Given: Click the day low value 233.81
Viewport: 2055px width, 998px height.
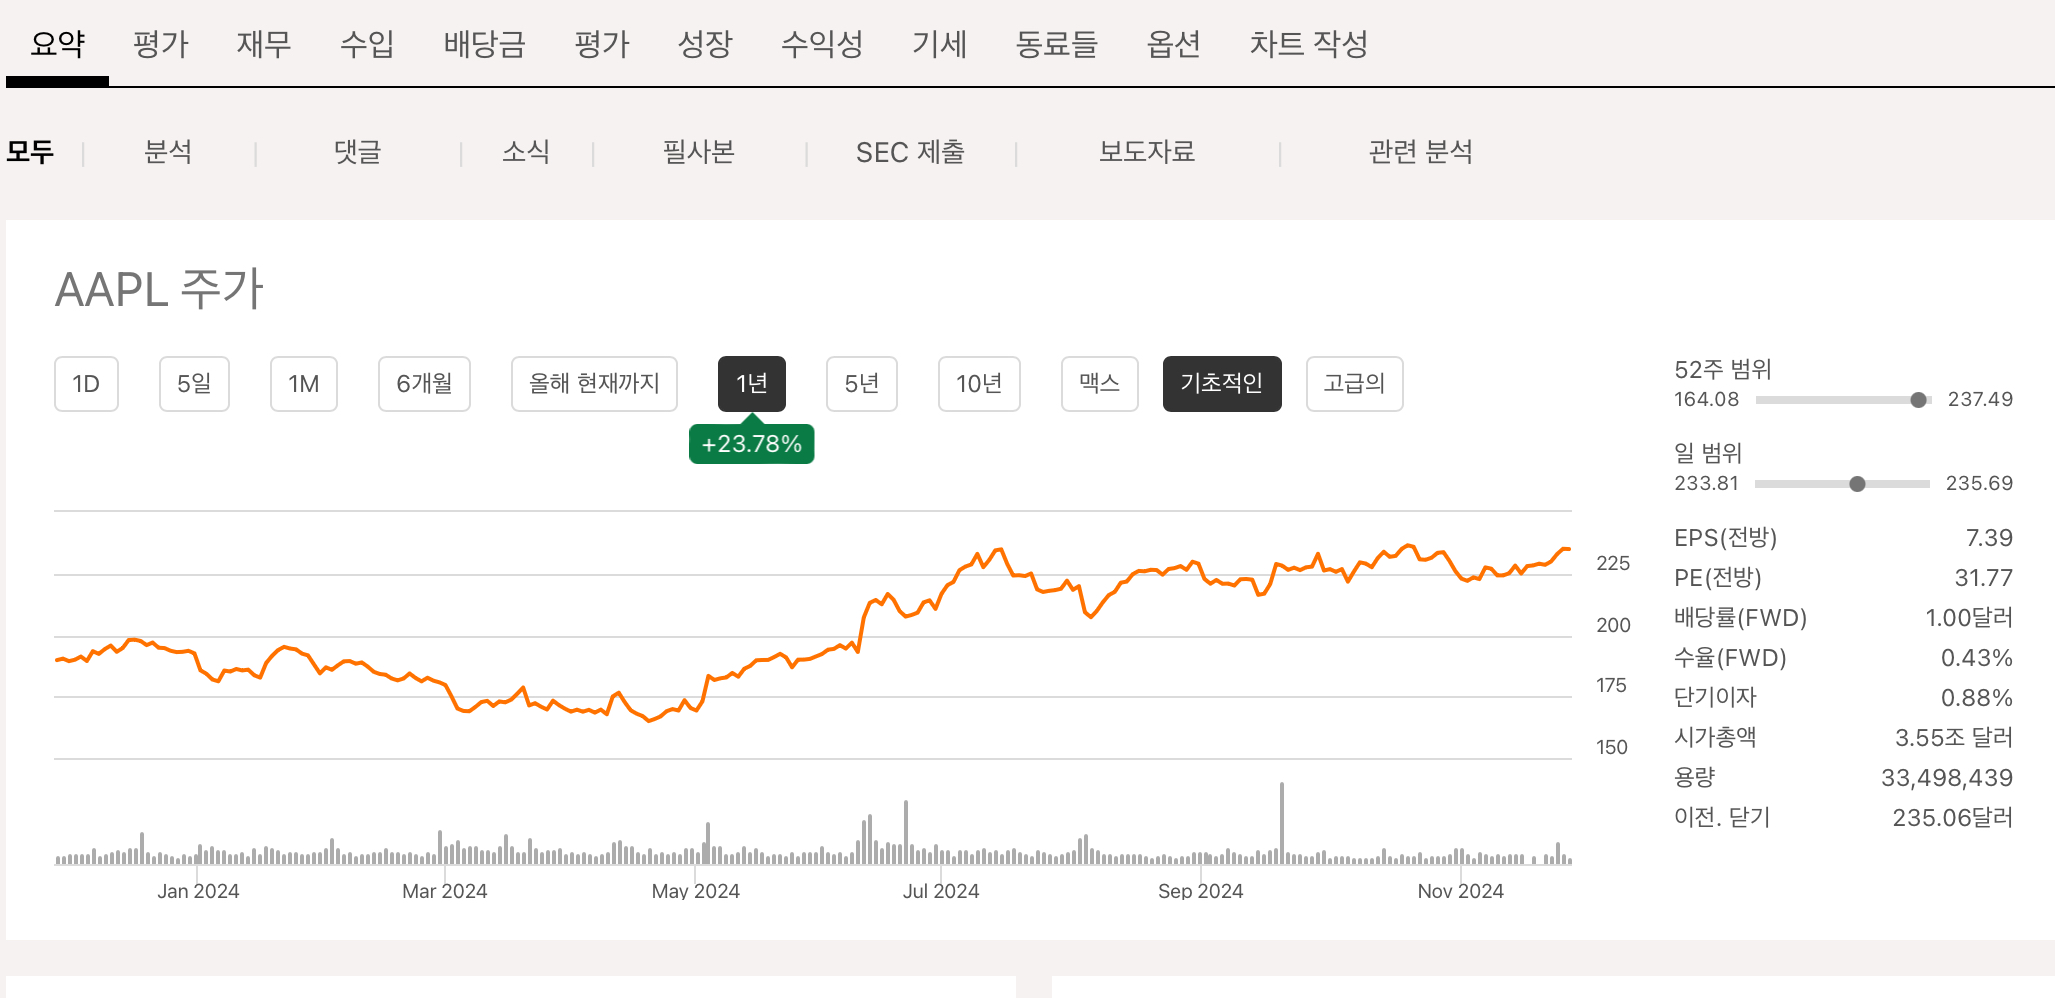Looking at the screenshot, I should [x=1707, y=484].
